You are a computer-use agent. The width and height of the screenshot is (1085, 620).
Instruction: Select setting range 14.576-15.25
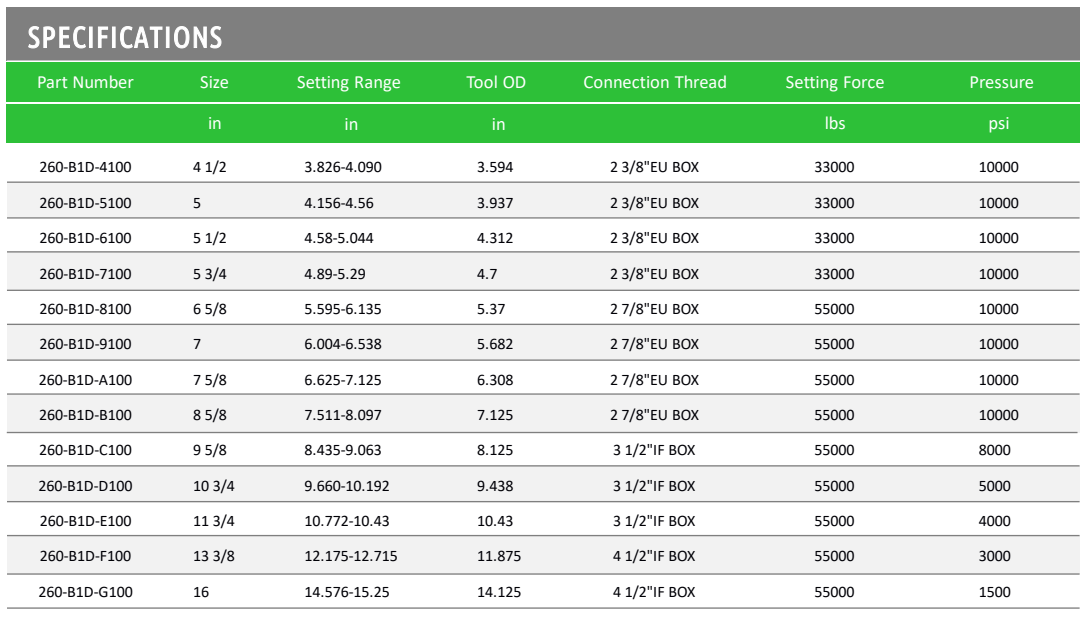coord(347,592)
